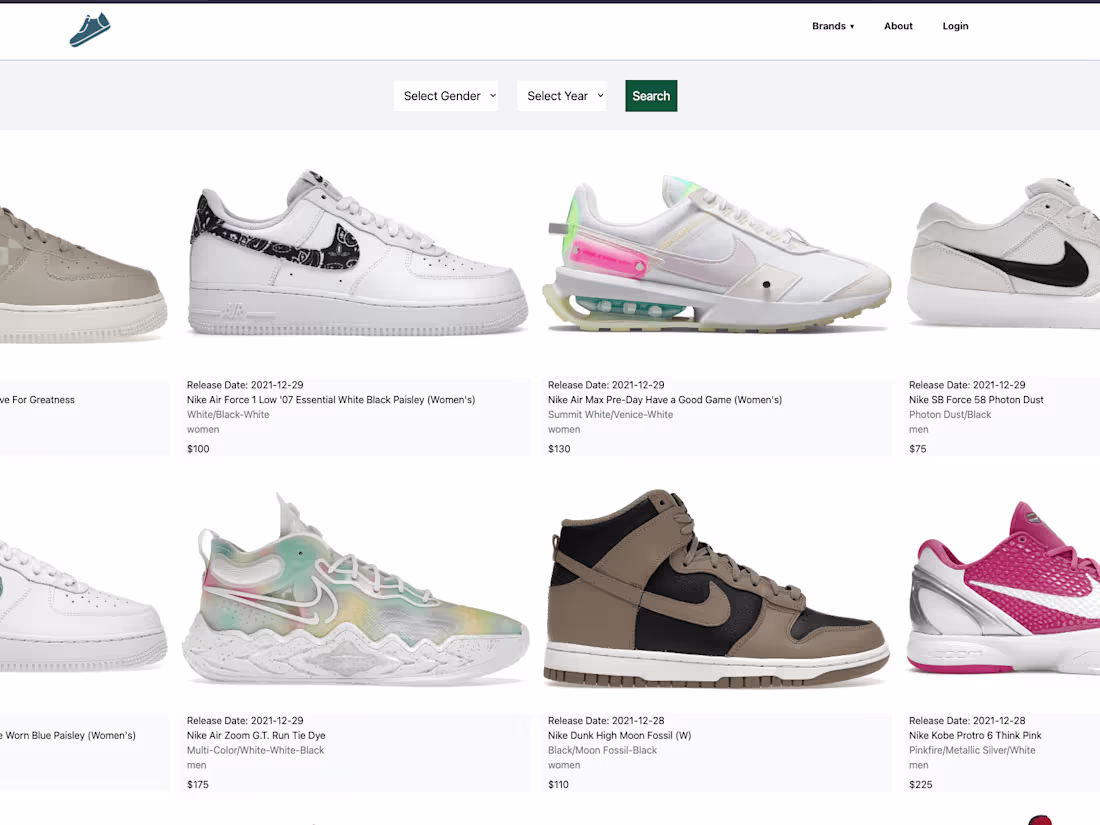Click the $175 price under Air Zoom G.T.
The height and width of the screenshot is (825, 1100).
197,784
